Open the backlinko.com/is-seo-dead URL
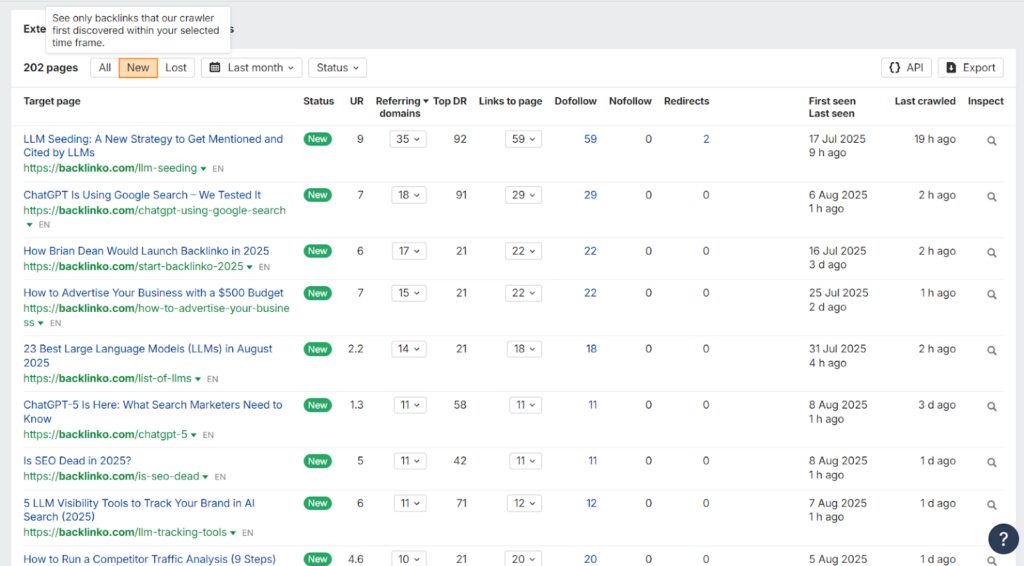This screenshot has height=566, width=1024. pos(111,477)
